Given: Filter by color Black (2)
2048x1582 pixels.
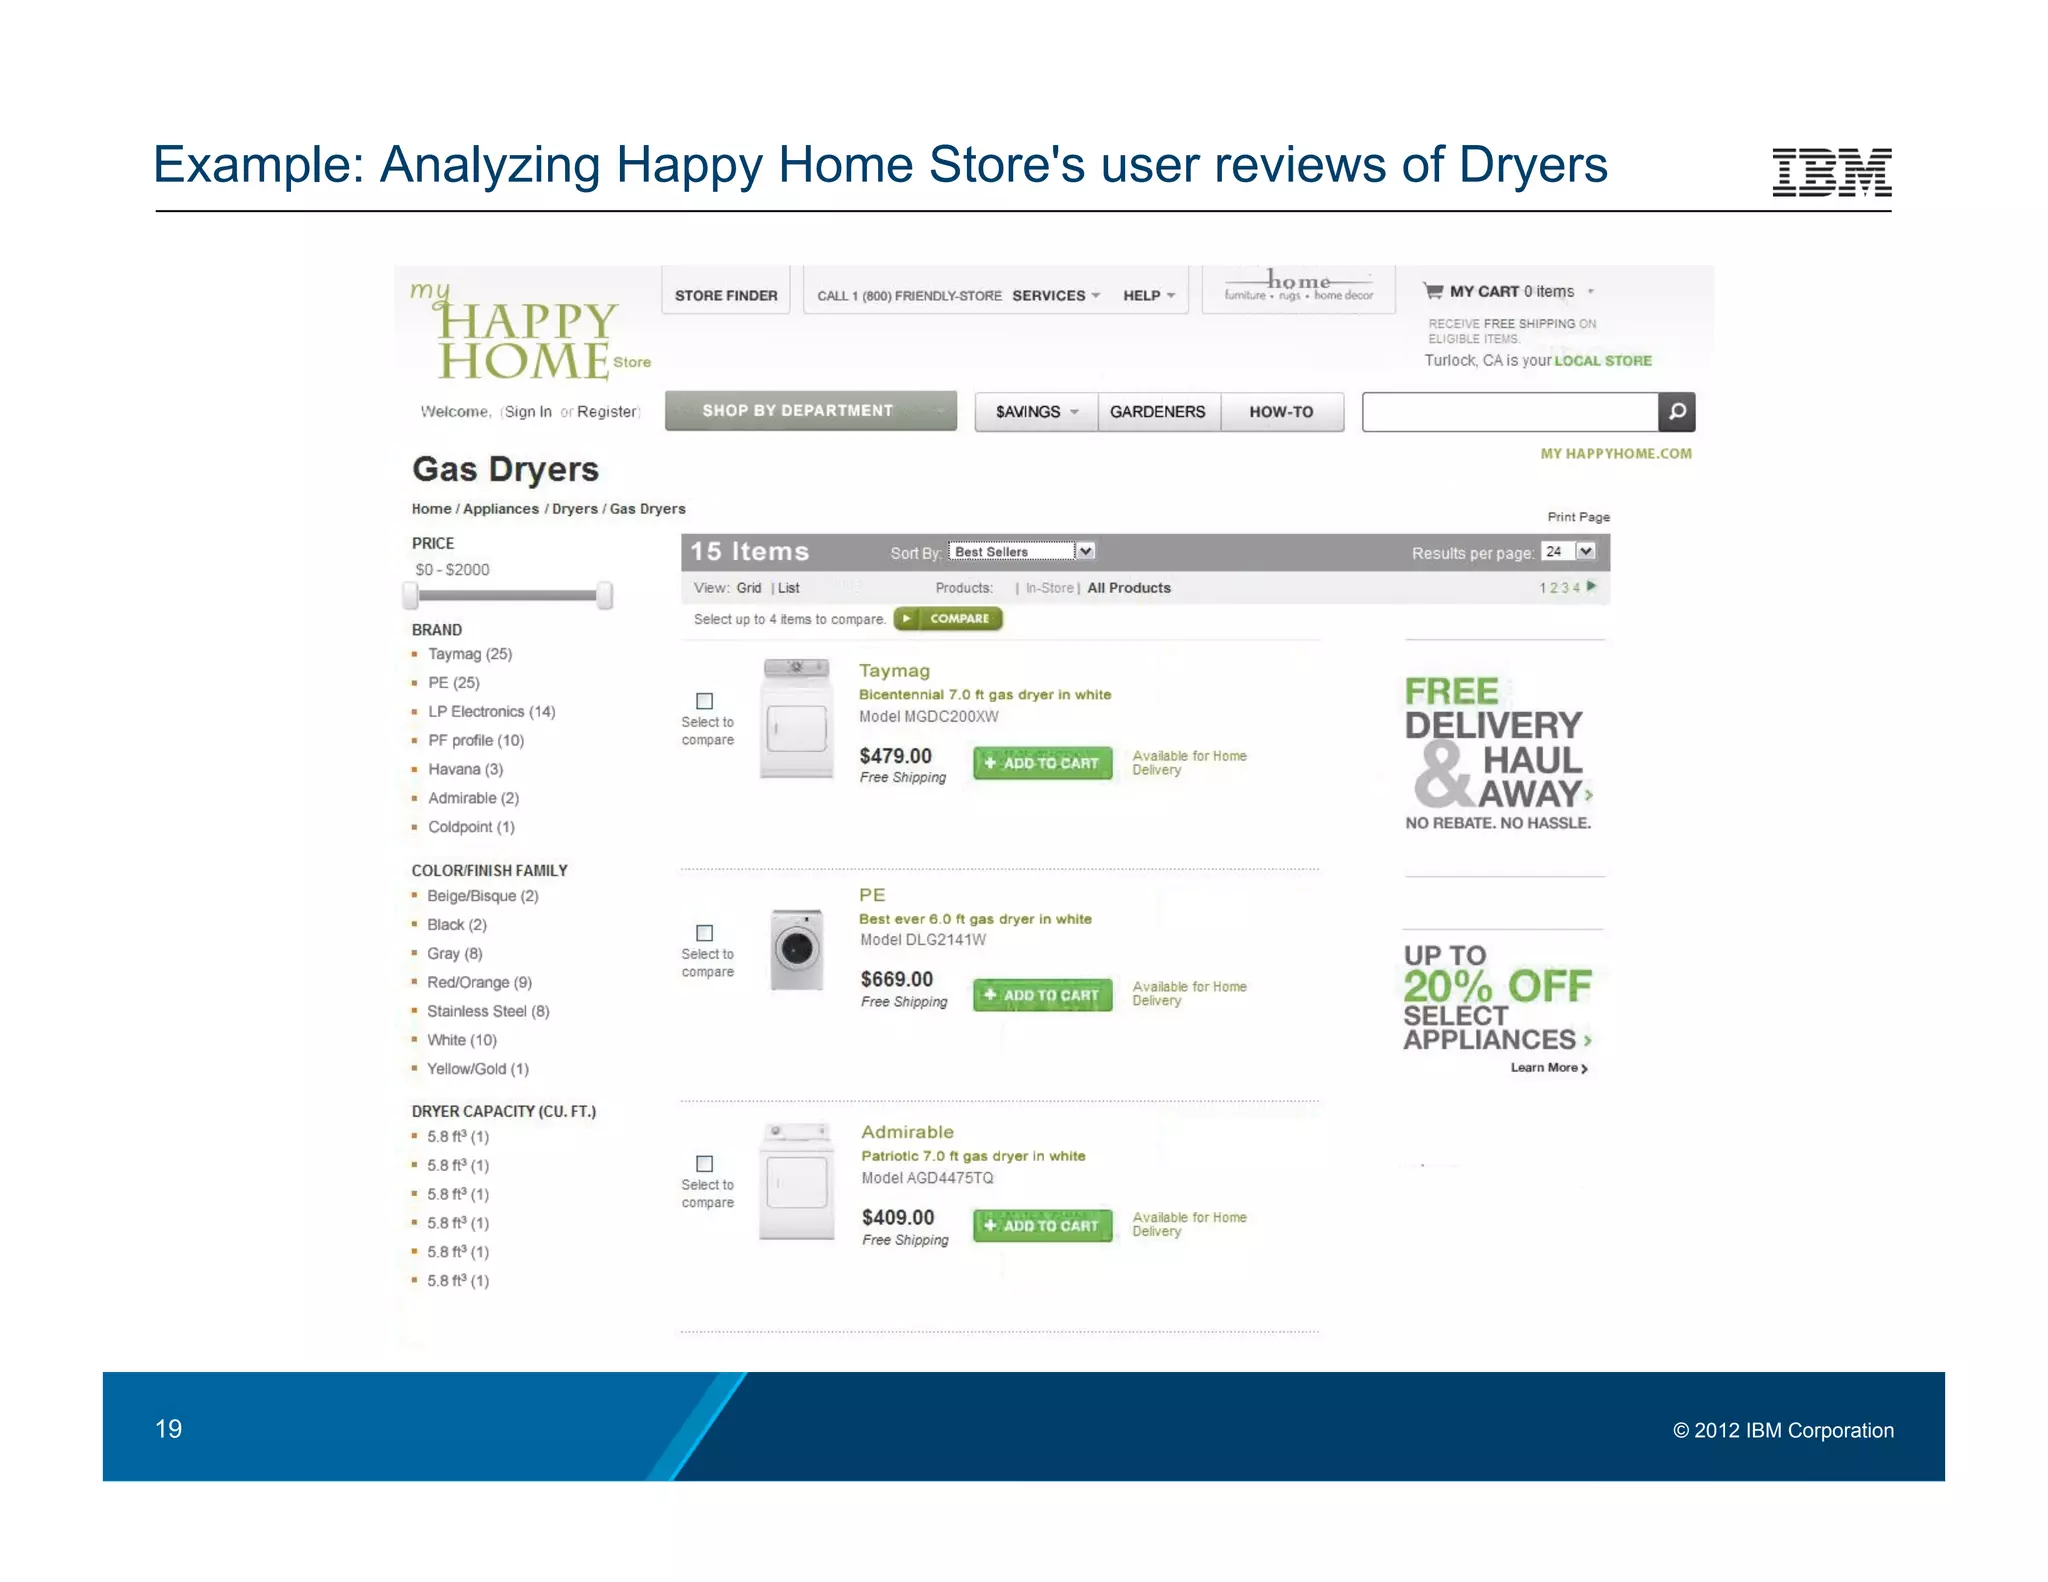Looking at the screenshot, I should (457, 925).
